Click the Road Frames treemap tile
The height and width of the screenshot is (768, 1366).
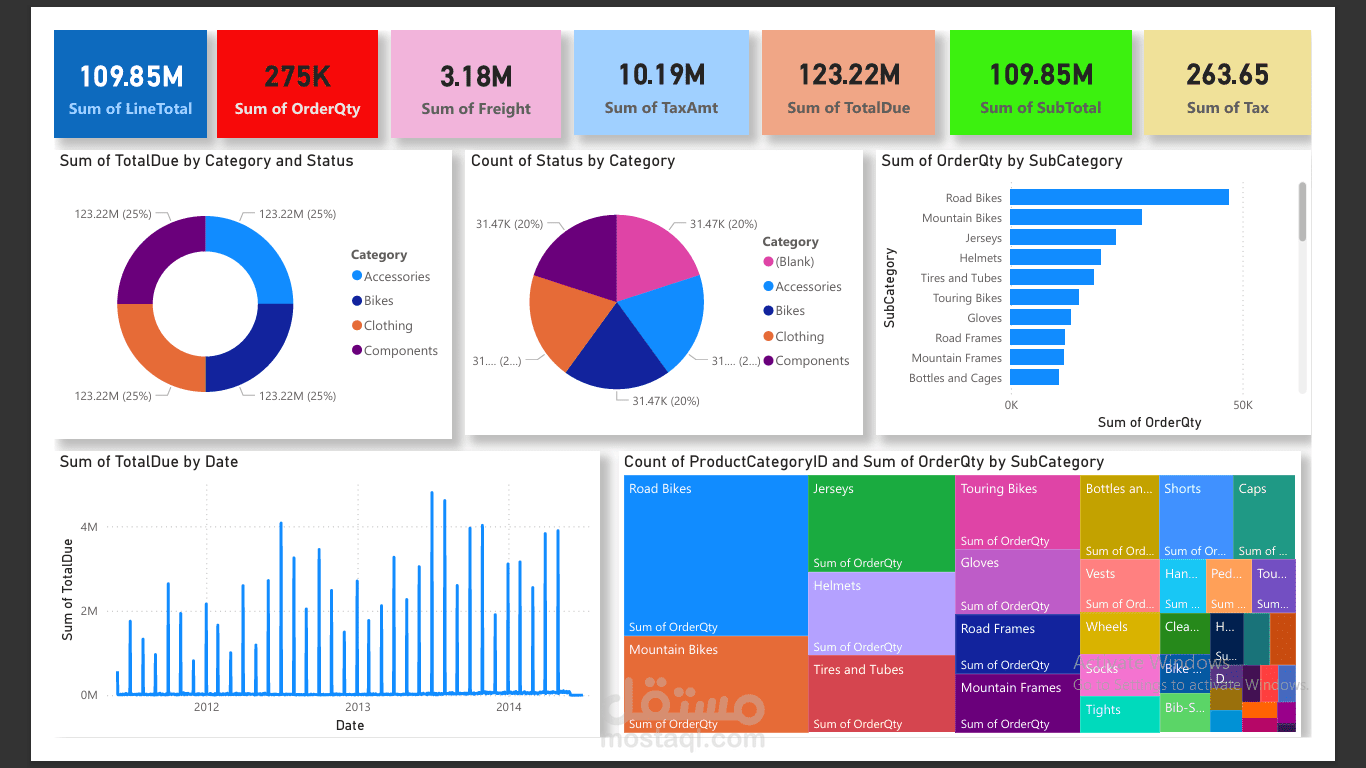[x=1017, y=644]
